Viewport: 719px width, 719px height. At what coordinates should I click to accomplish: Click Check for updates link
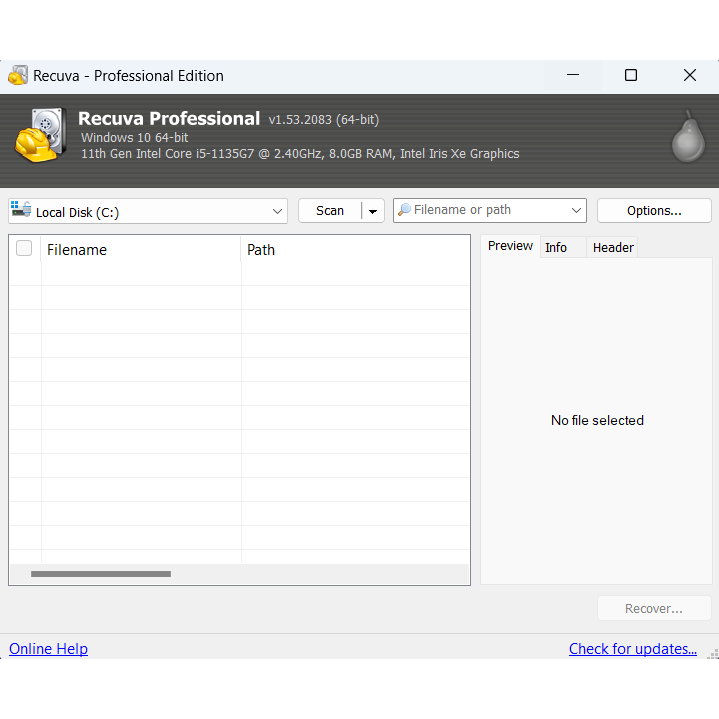tap(632, 649)
